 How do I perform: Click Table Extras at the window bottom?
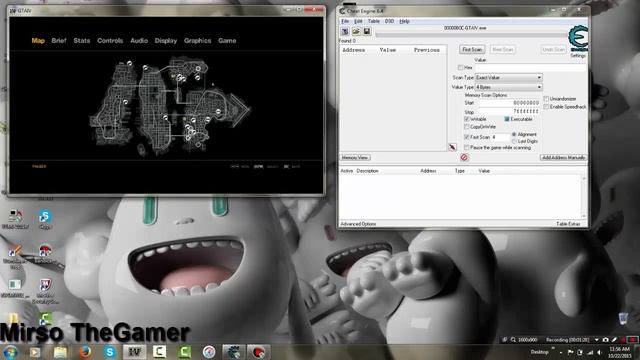tap(568, 224)
